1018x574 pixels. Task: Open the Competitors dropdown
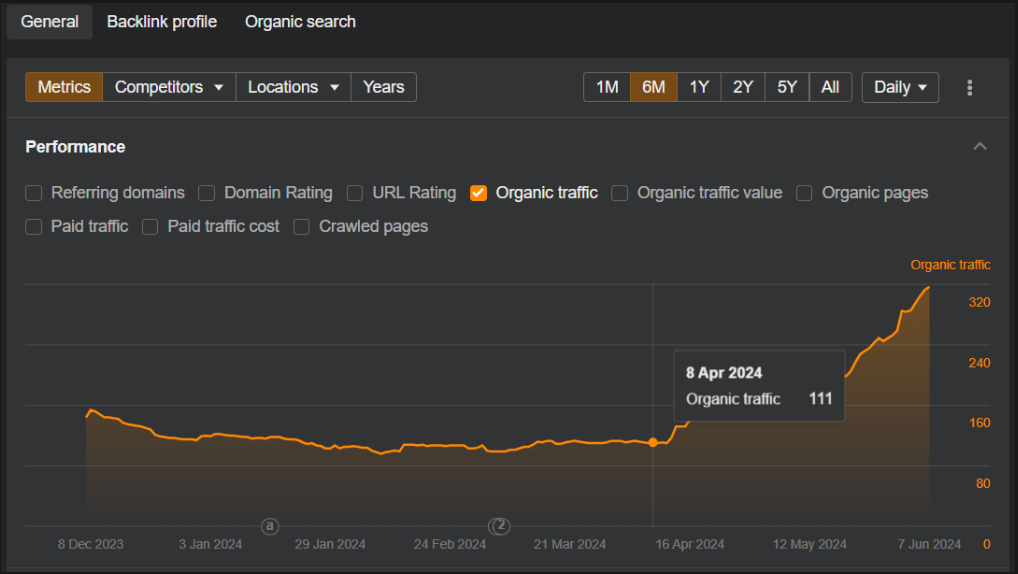coord(169,87)
